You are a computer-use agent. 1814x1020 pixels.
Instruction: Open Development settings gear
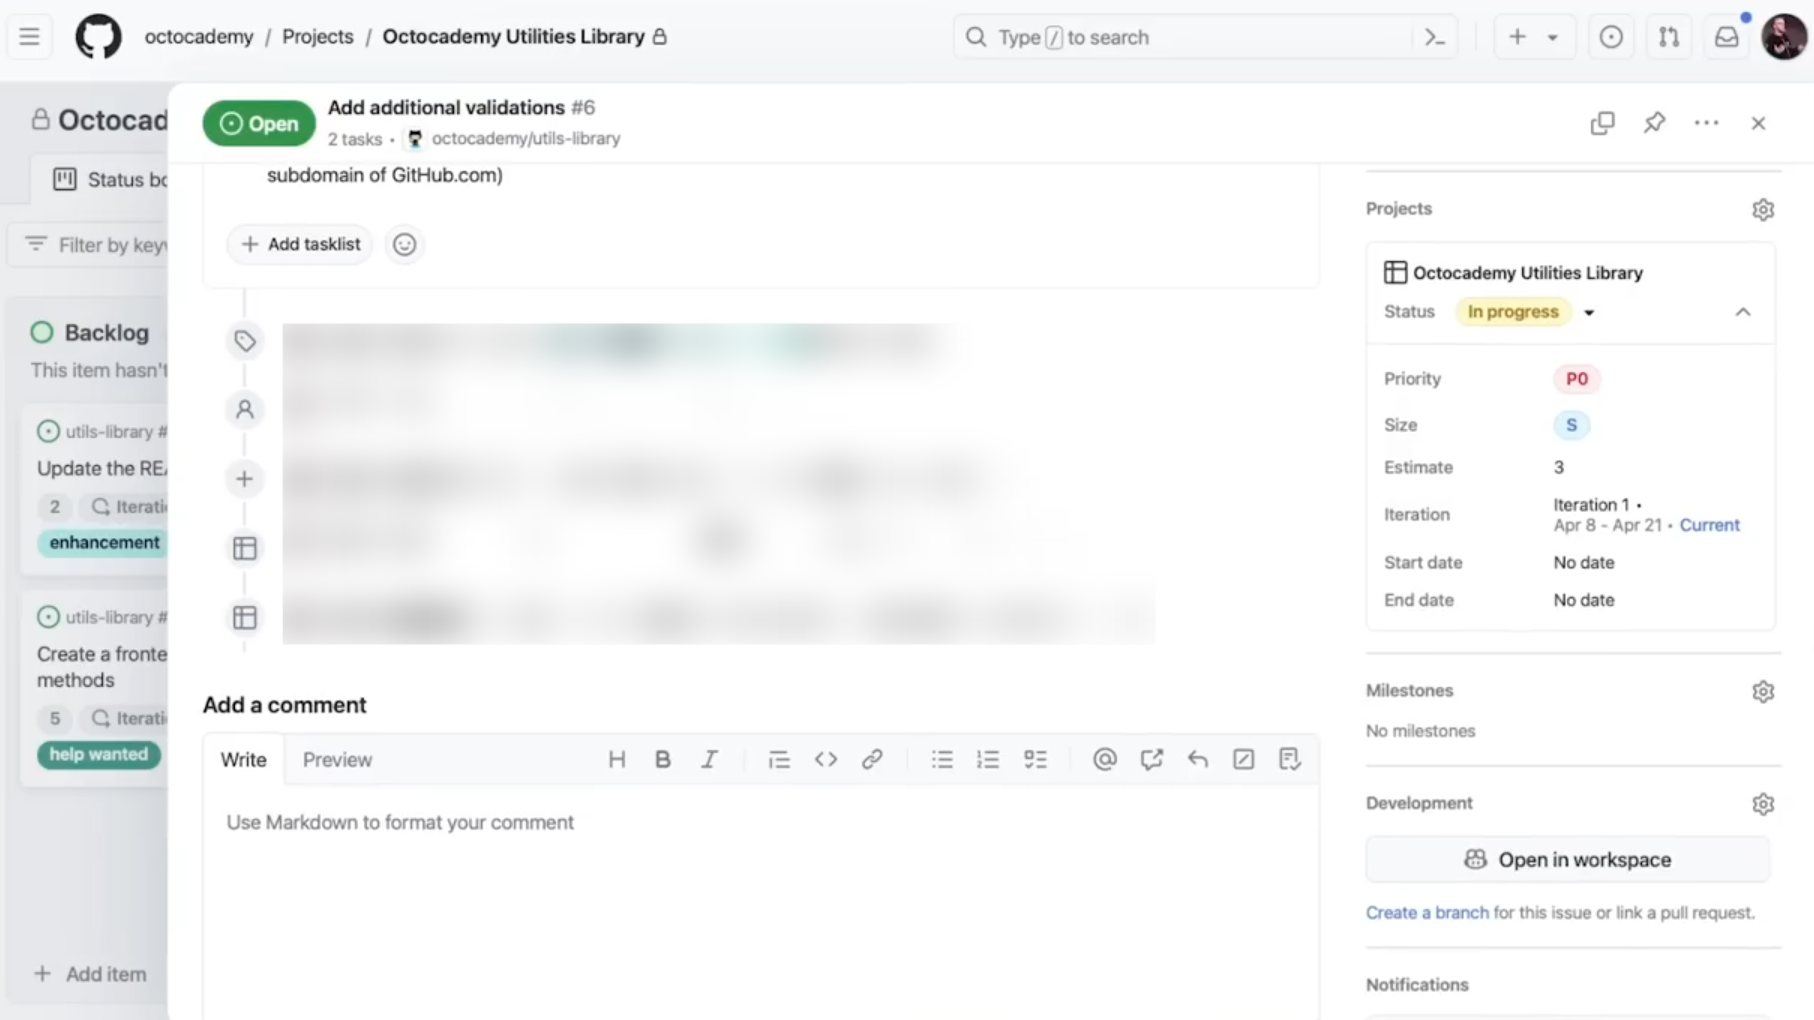click(1763, 805)
